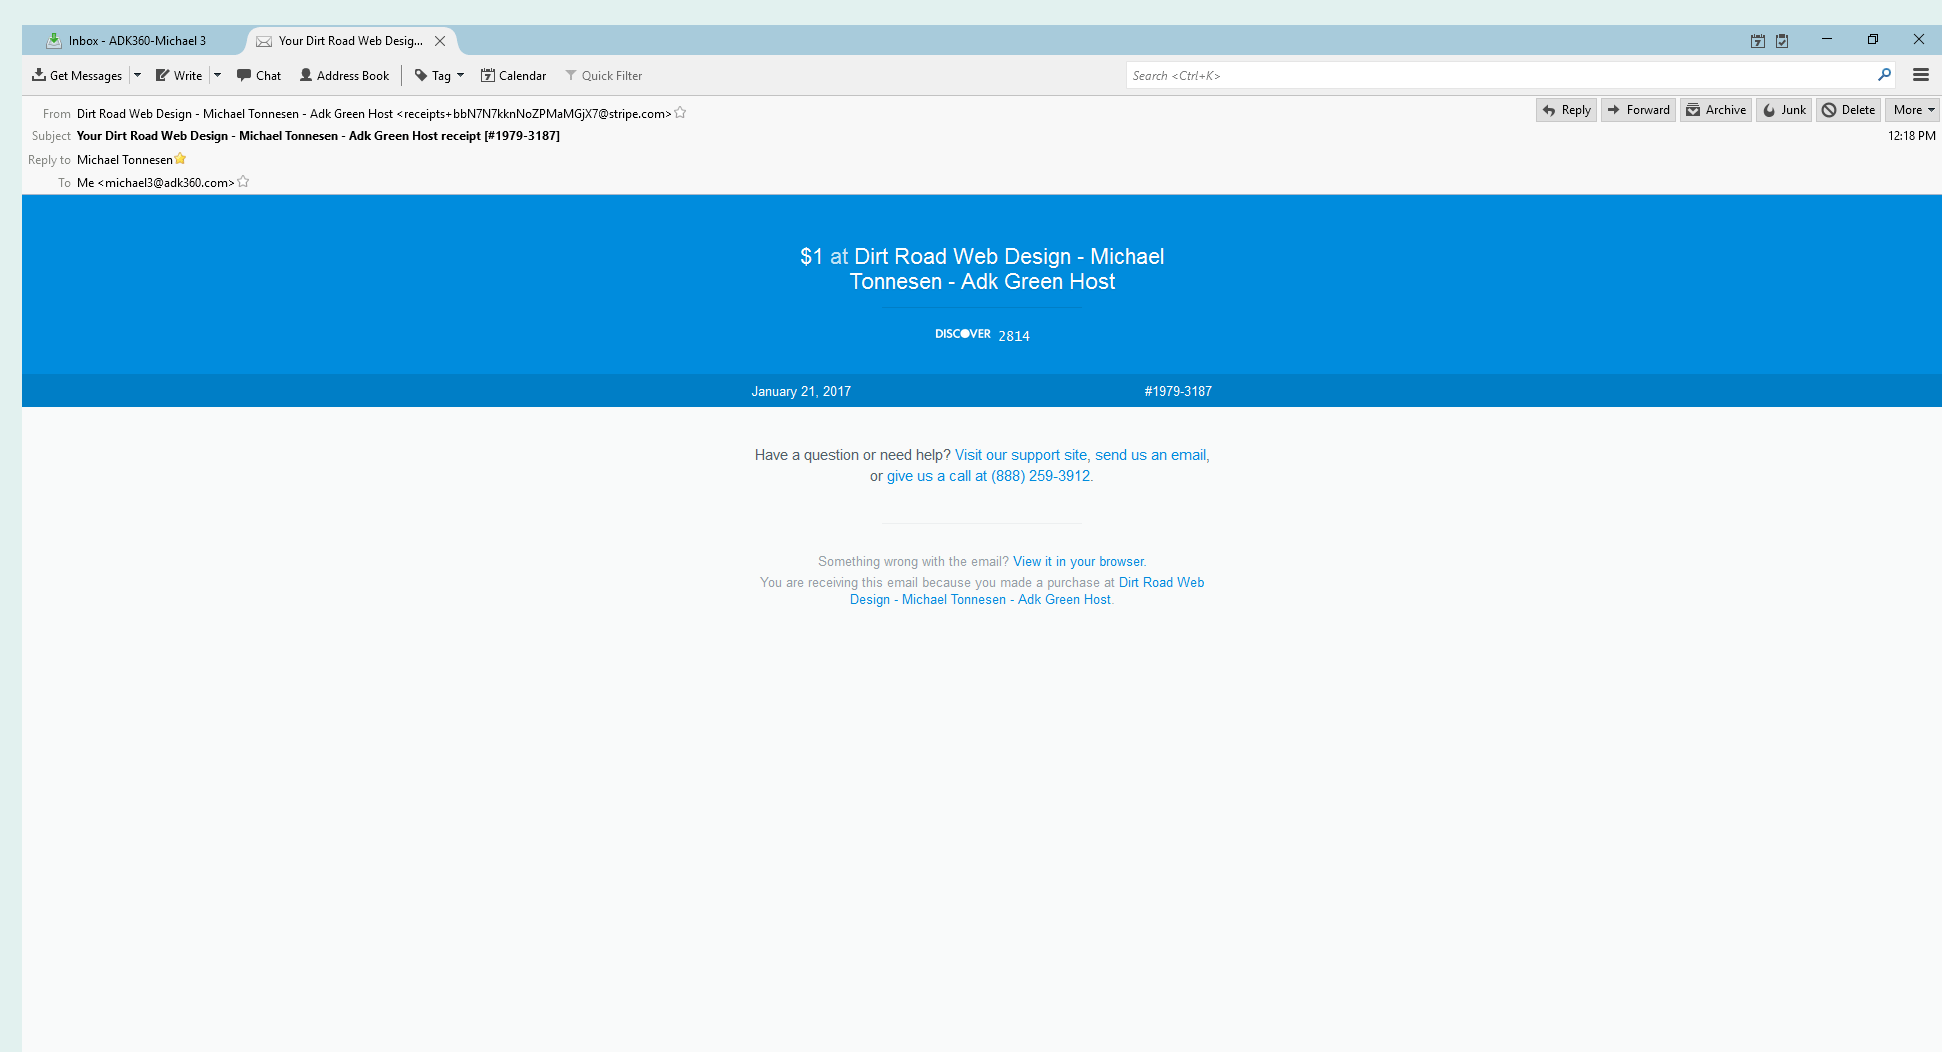Open the Get Messages dropdown arrow

[x=137, y=75]
